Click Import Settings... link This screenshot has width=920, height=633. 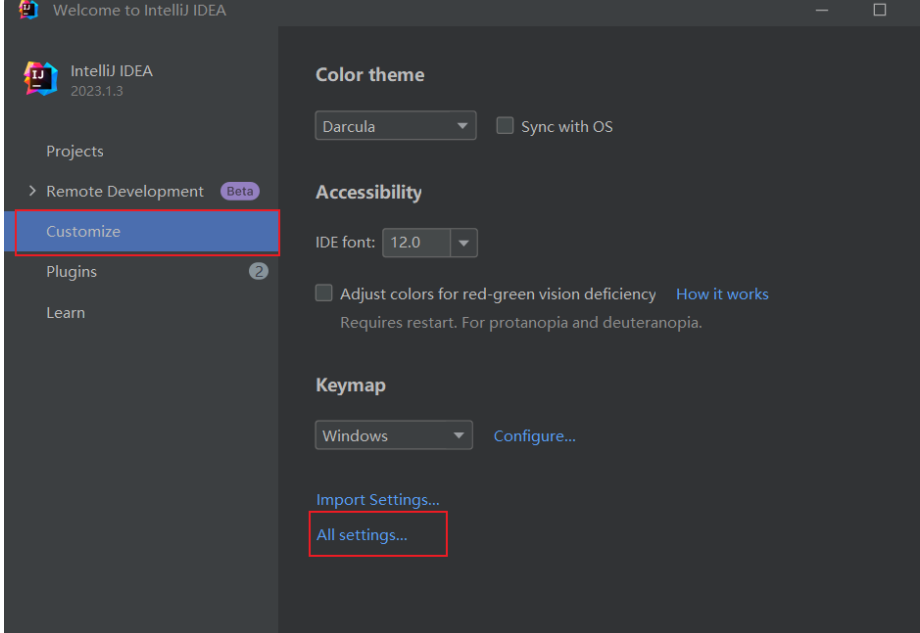378,499
